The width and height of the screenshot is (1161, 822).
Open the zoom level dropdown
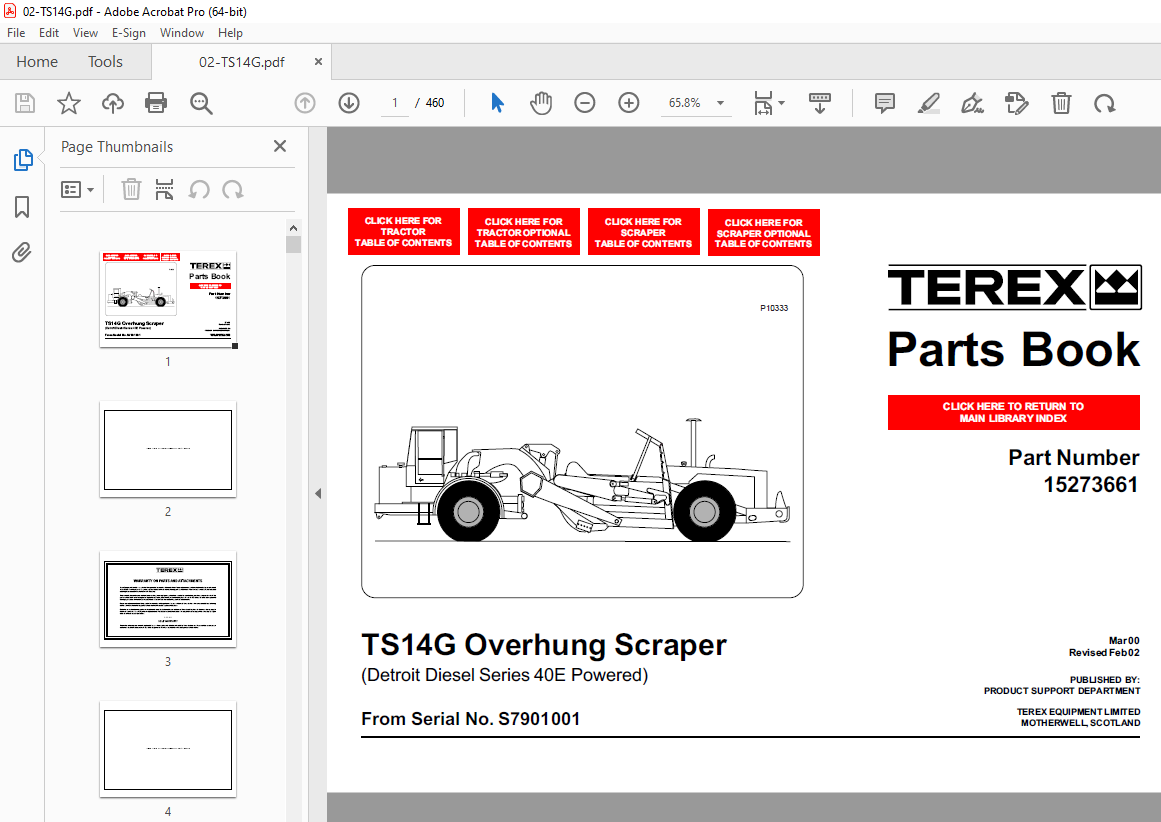pyautogui.click(x=720, y=103)
